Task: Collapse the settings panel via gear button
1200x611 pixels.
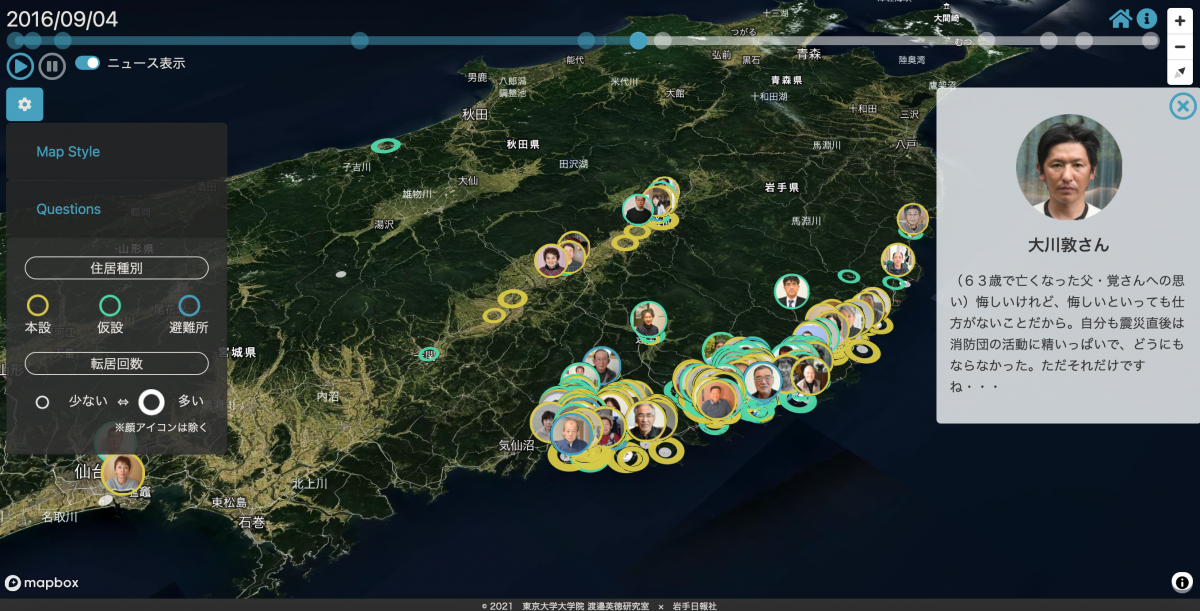Action: coord(25,104)
